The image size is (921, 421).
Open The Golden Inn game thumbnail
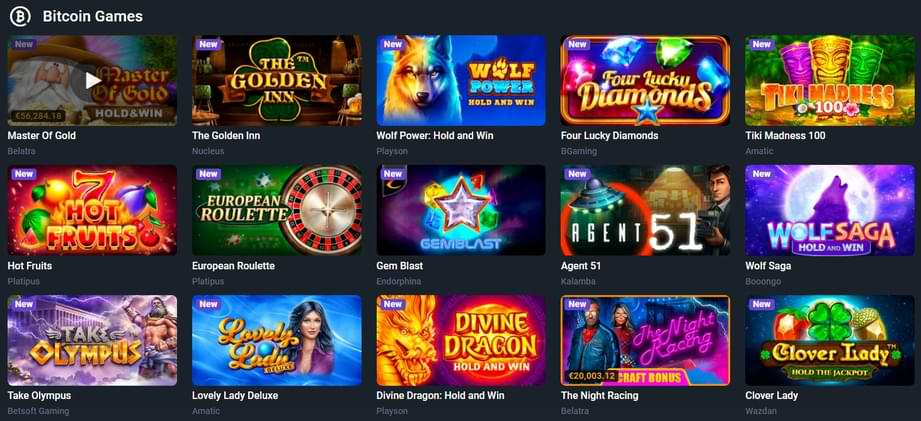(x=277, y=80)
